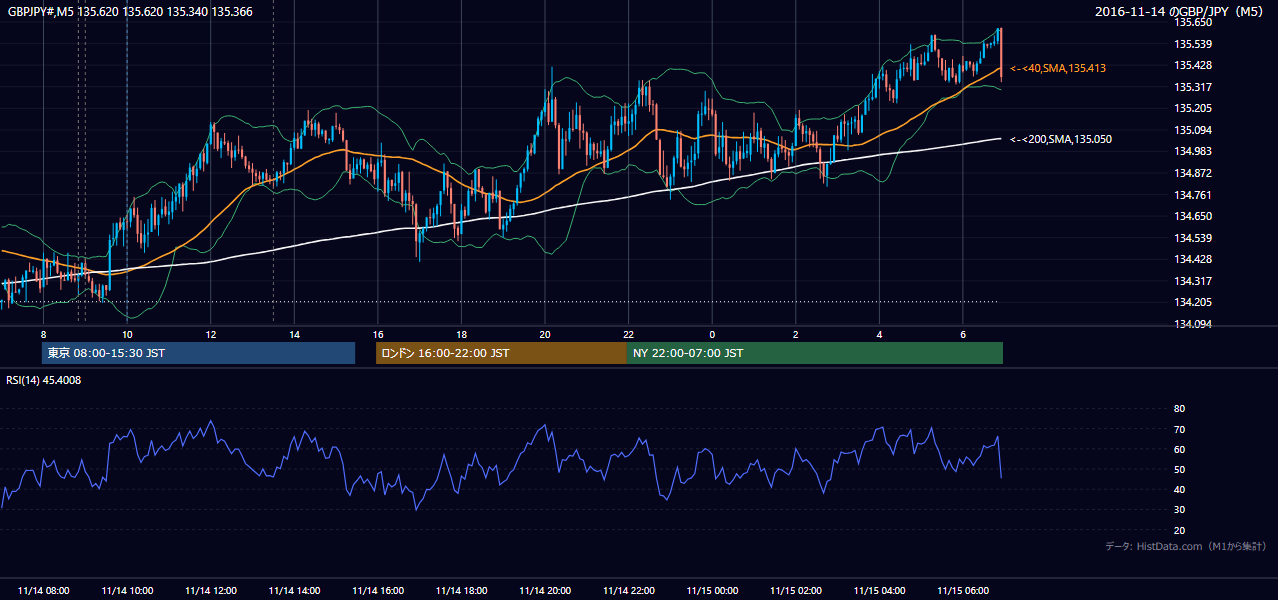
Task: Click the 135.650 price axis label
Action: (1192, 22)
